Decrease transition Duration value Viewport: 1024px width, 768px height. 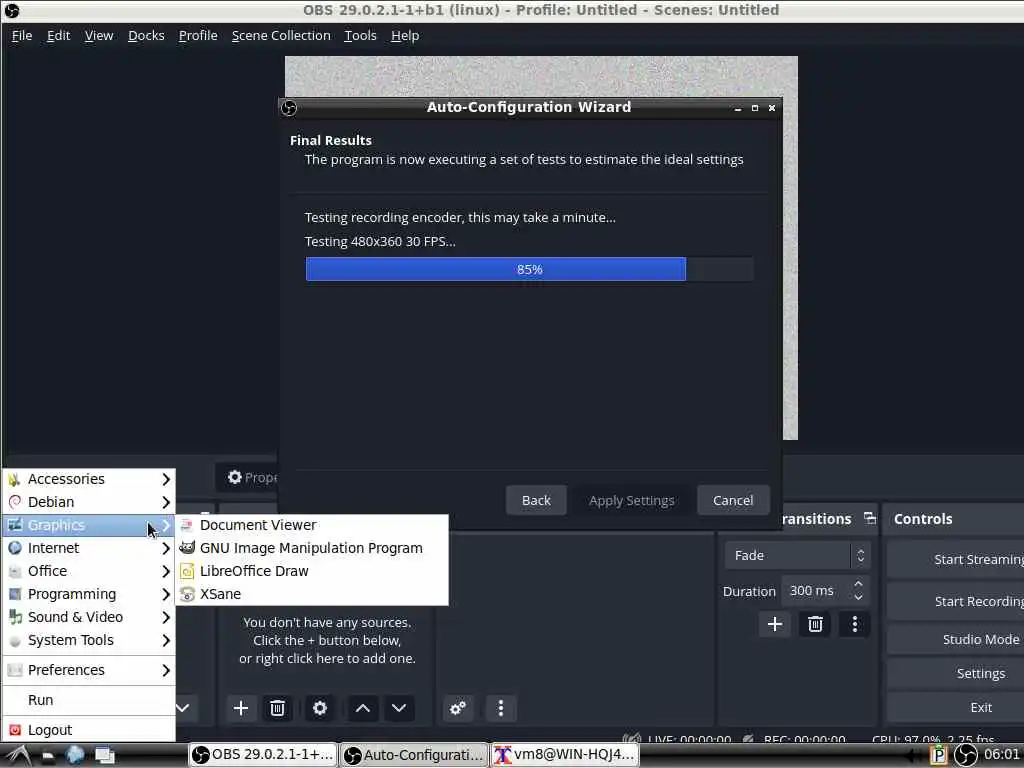(858, 597)
